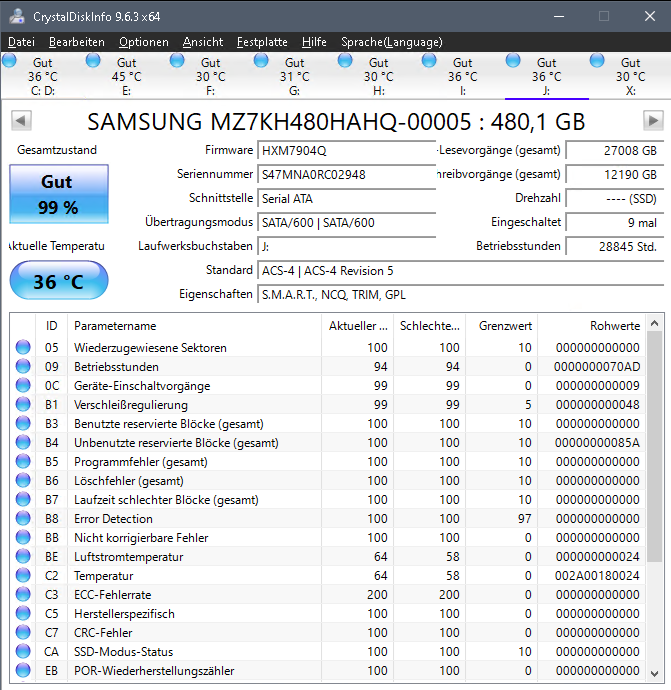Click status icon for Wiederzugewiesene Sektoren
Screen dimensions: 671x690
pyautogui.click(x=23, y=347)
